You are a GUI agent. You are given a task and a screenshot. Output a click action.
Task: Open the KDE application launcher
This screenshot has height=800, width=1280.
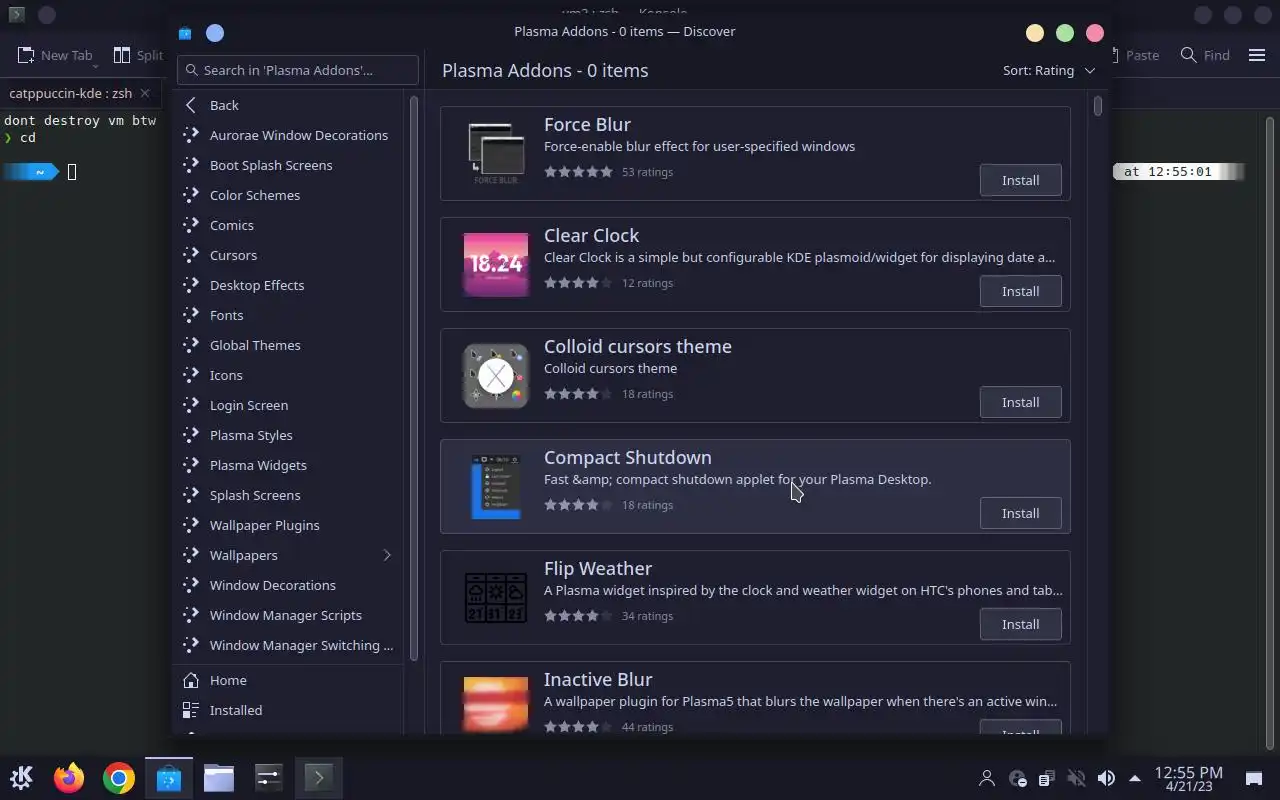pyautogui.click(x=21, y=777)
